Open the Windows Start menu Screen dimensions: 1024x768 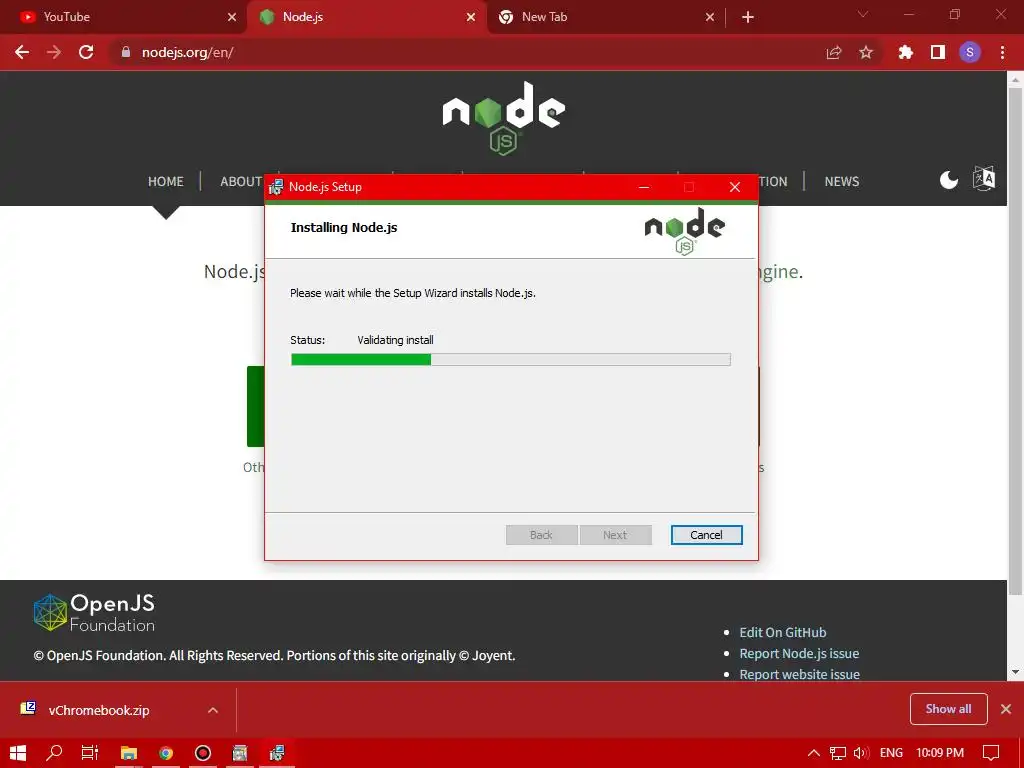[18, 753]
